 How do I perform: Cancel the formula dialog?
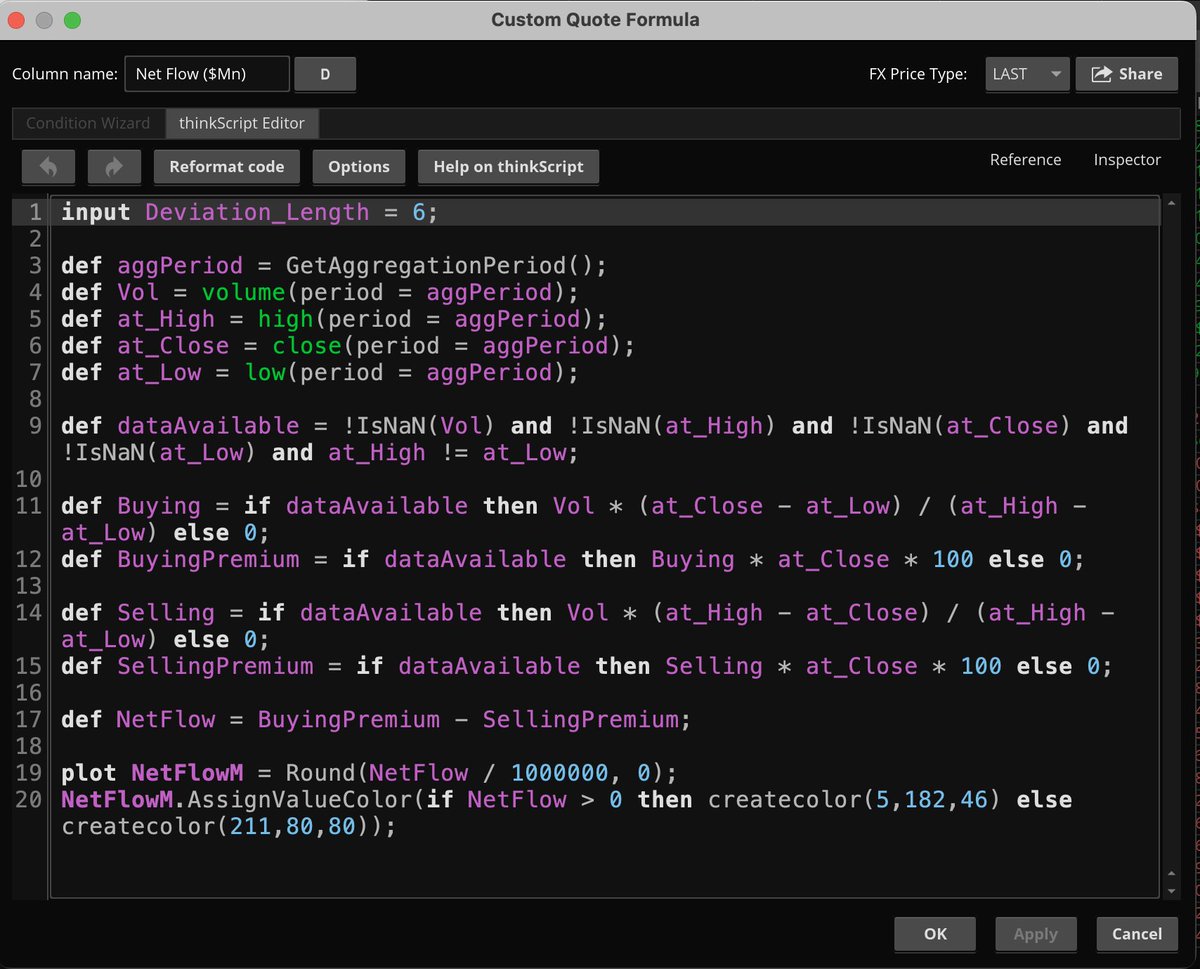[x=1137, y=934]
